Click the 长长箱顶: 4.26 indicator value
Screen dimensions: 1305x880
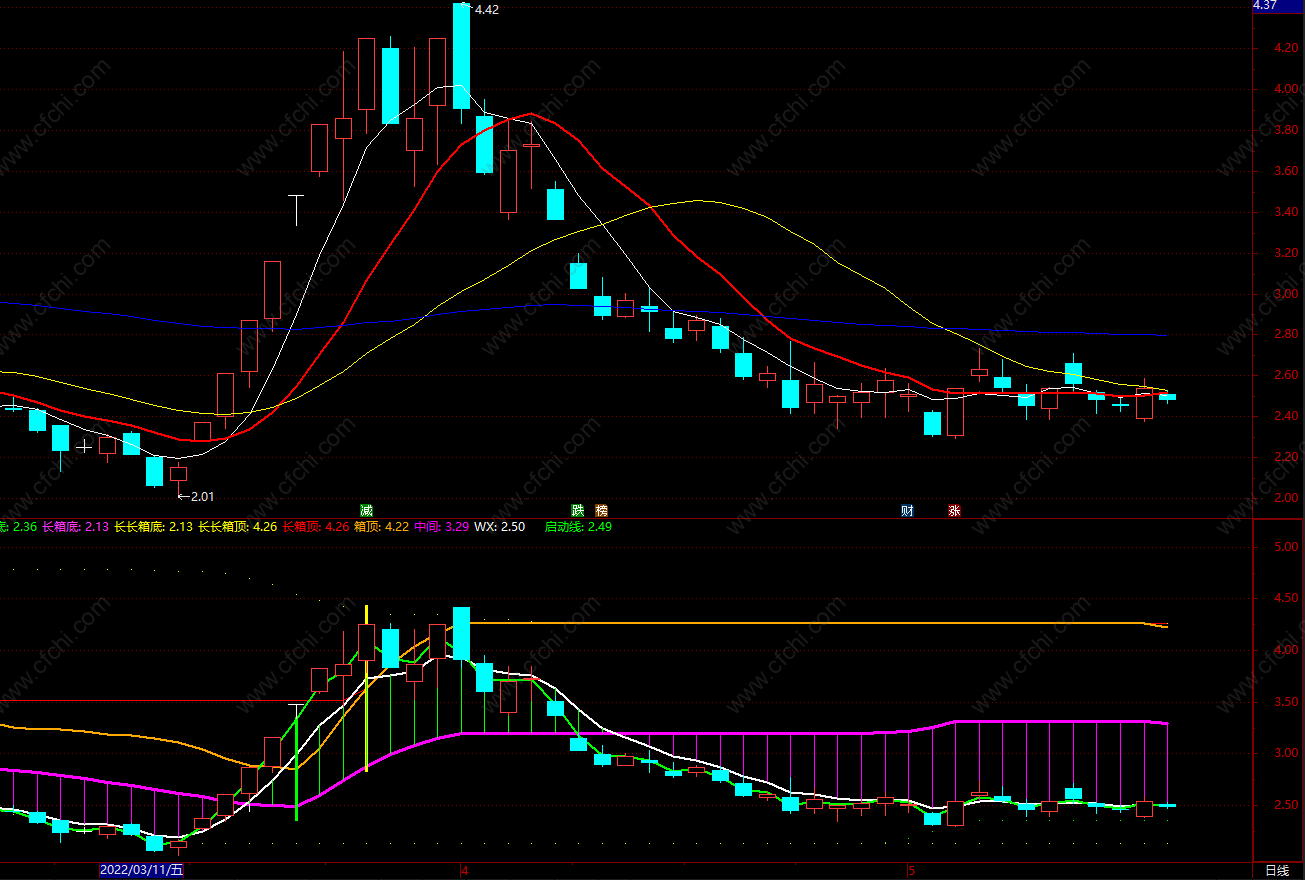pos(238,526)
